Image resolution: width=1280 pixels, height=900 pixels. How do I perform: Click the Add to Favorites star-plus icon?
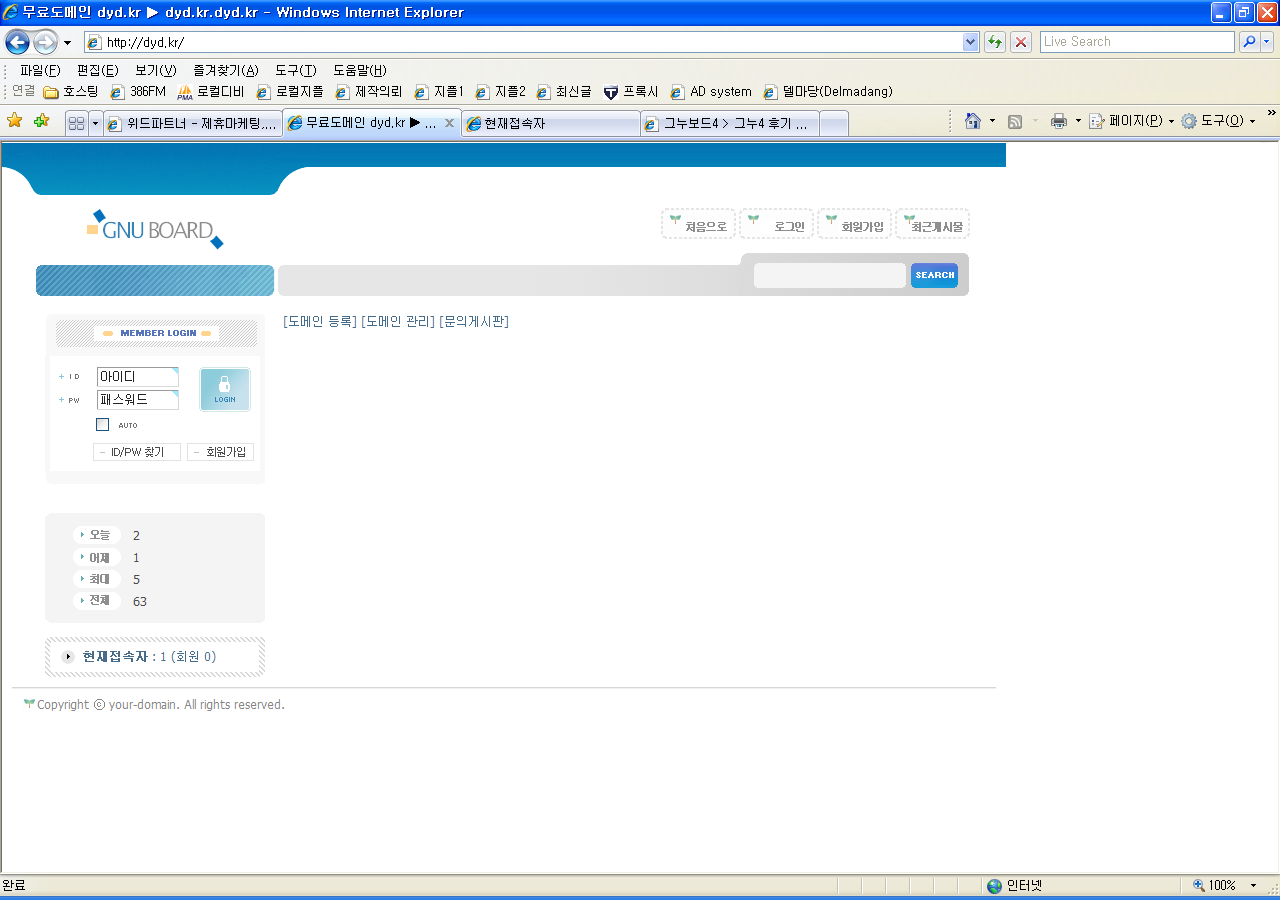pyautogui.click(x=41, y=121)
